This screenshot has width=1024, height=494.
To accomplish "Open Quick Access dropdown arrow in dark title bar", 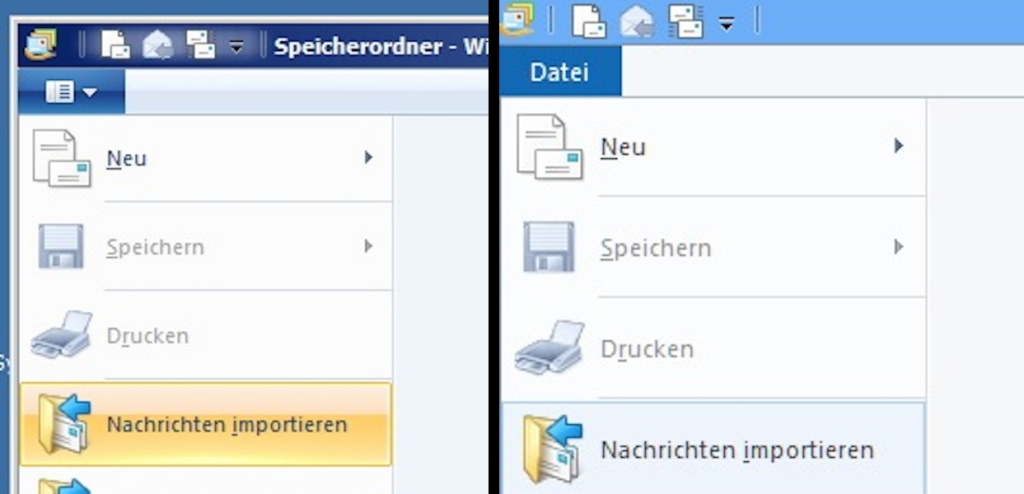I will [236, 47].
